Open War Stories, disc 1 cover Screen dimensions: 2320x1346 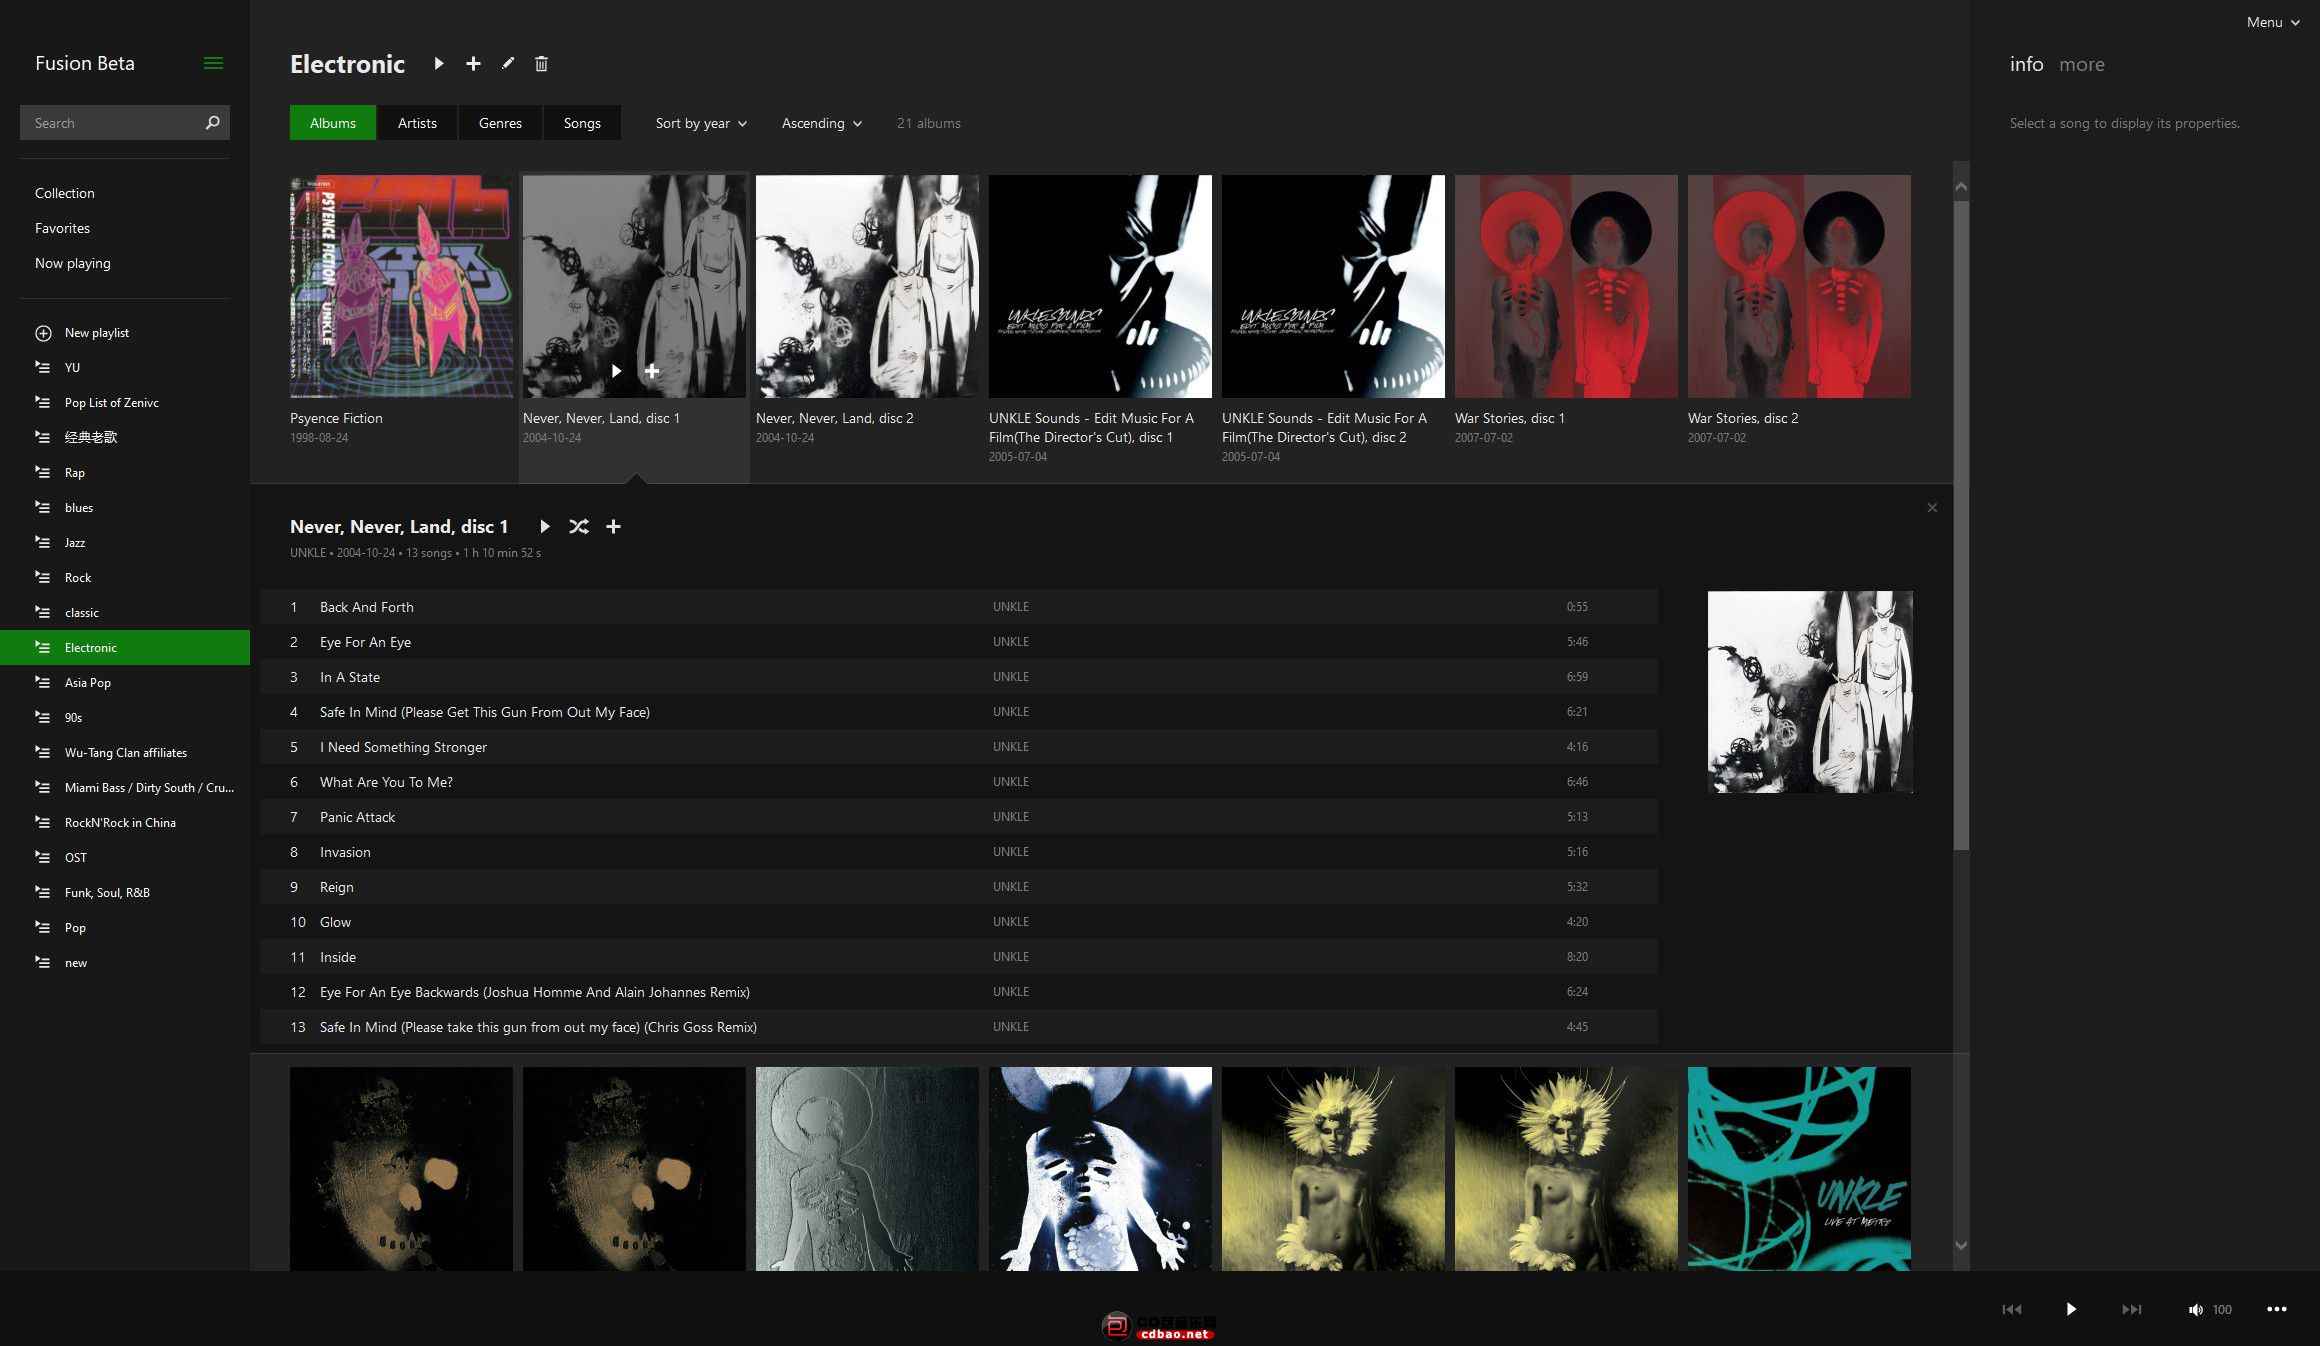[1566, 286]
